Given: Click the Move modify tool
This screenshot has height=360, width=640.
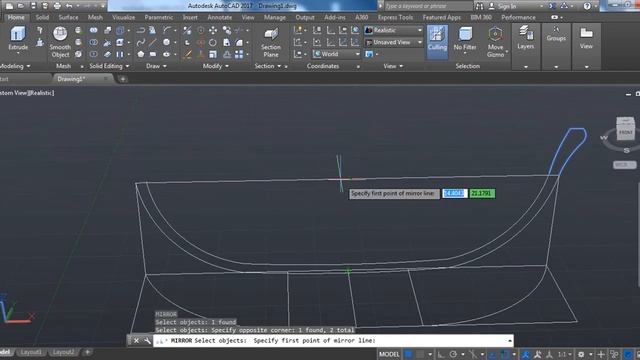Looking at the screenshot, I should [x=213, y=30].
